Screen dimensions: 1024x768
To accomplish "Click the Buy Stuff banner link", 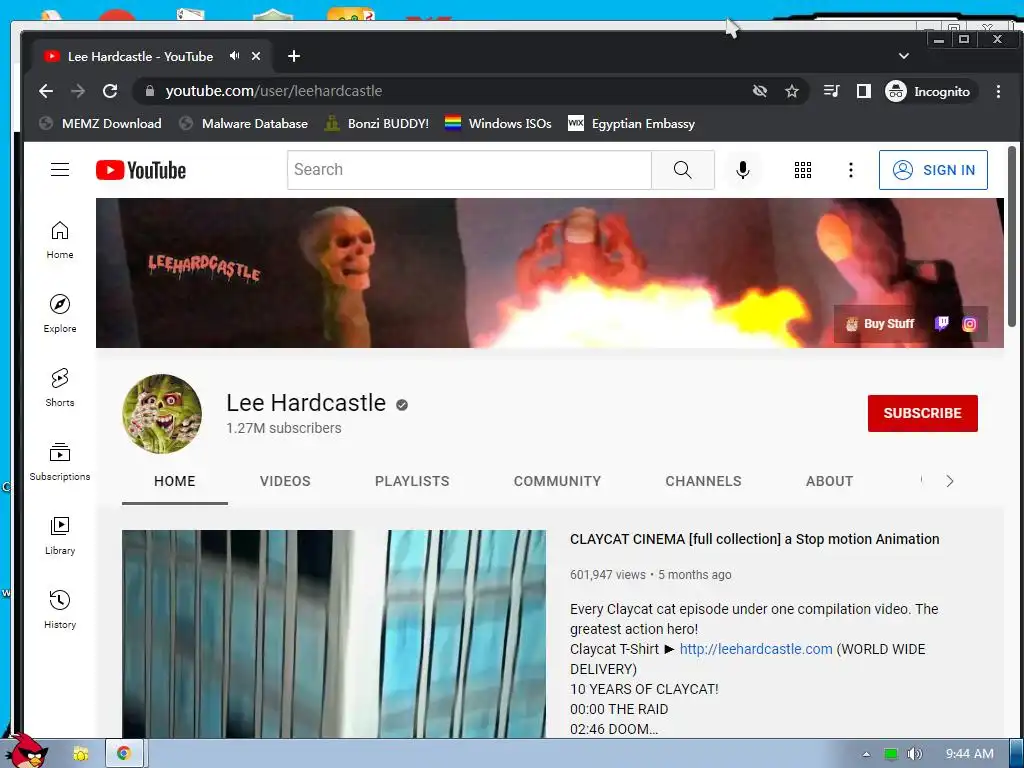I will pos(880,324).
